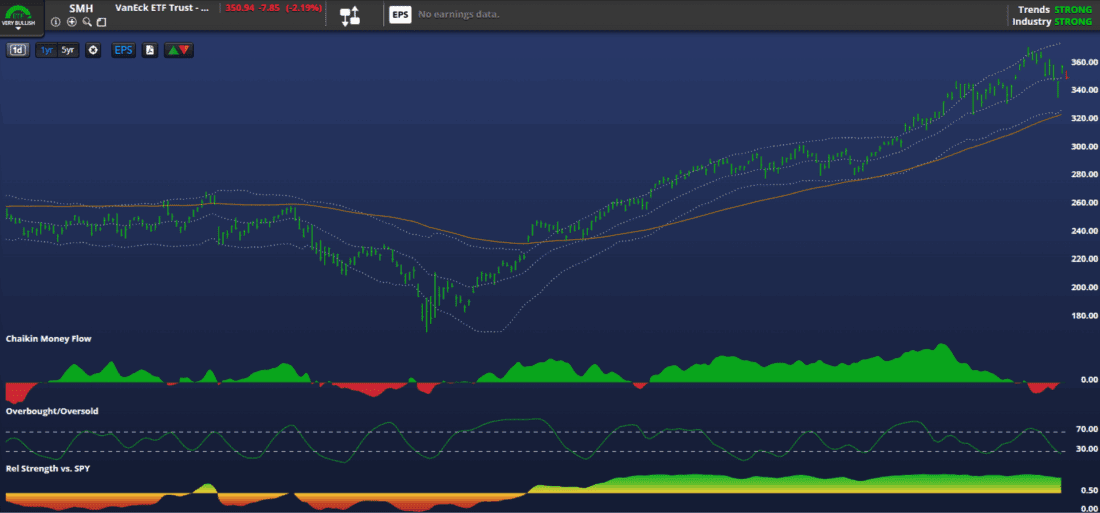Click the magnifier search icon under SMH
This screenshot has height=513, width=1100.
(87, 21)
